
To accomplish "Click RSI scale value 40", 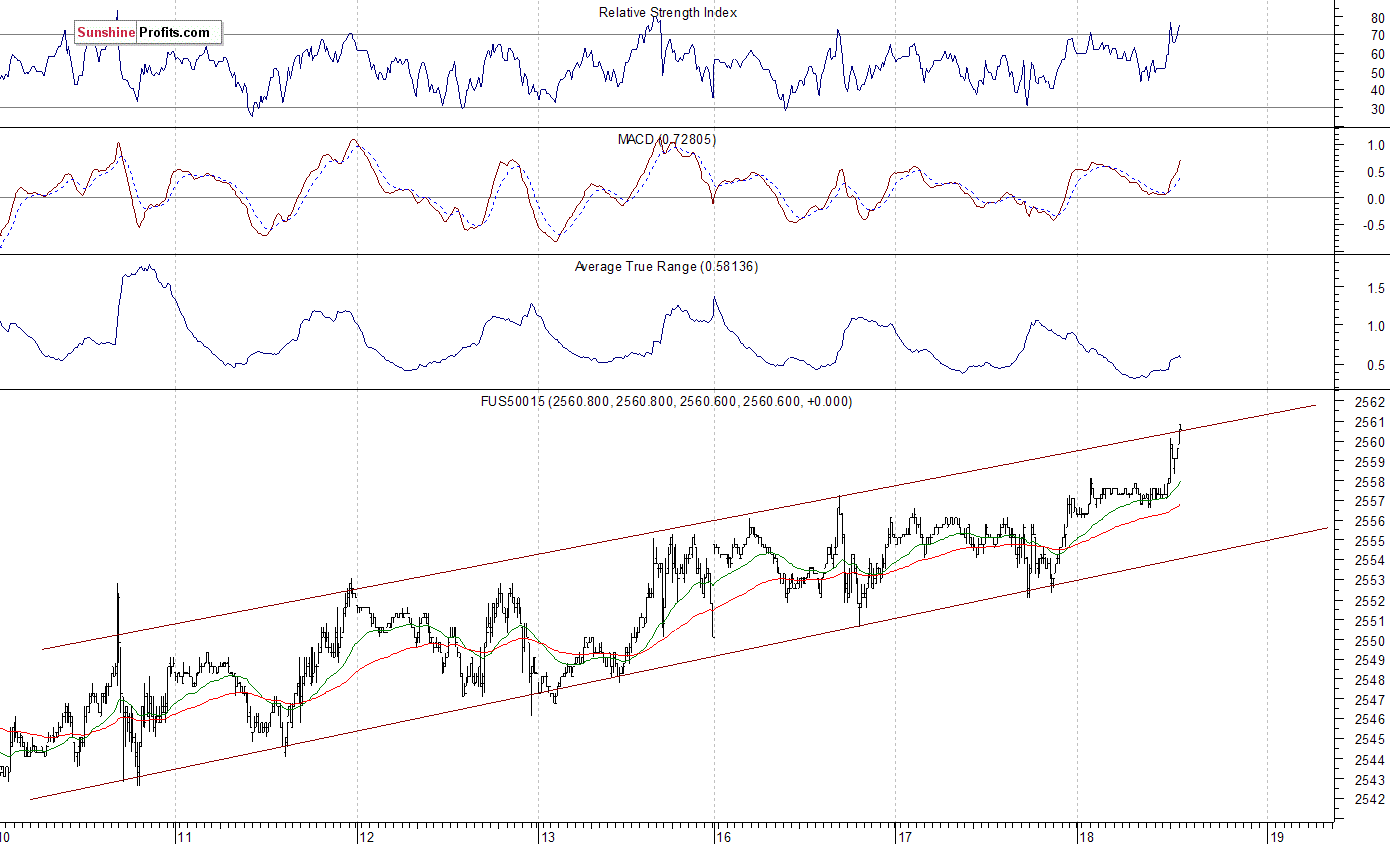I will 1377,90.
